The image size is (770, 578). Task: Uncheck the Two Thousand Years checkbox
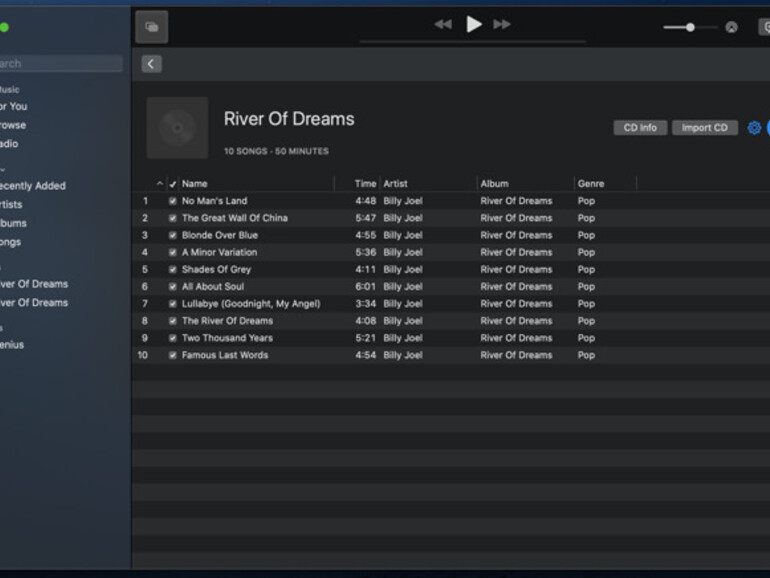pos(172,338)
